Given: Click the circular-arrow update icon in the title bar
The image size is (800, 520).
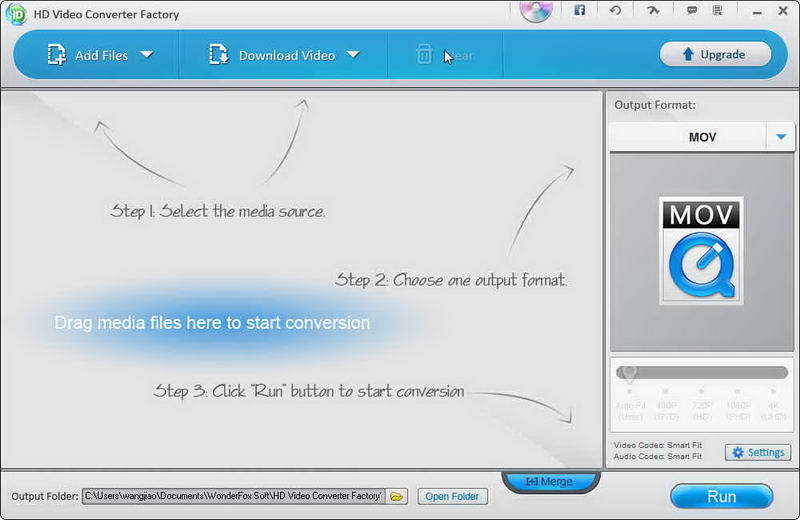Looking at the screenshot, I should tap(615, 10).
